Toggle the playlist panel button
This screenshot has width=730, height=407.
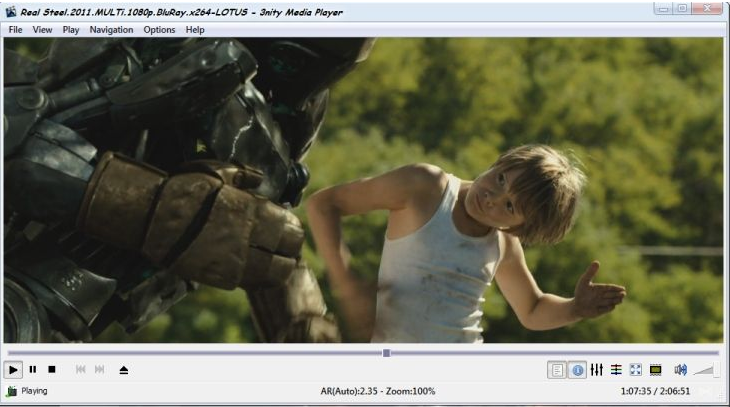(x=557, y=370)
